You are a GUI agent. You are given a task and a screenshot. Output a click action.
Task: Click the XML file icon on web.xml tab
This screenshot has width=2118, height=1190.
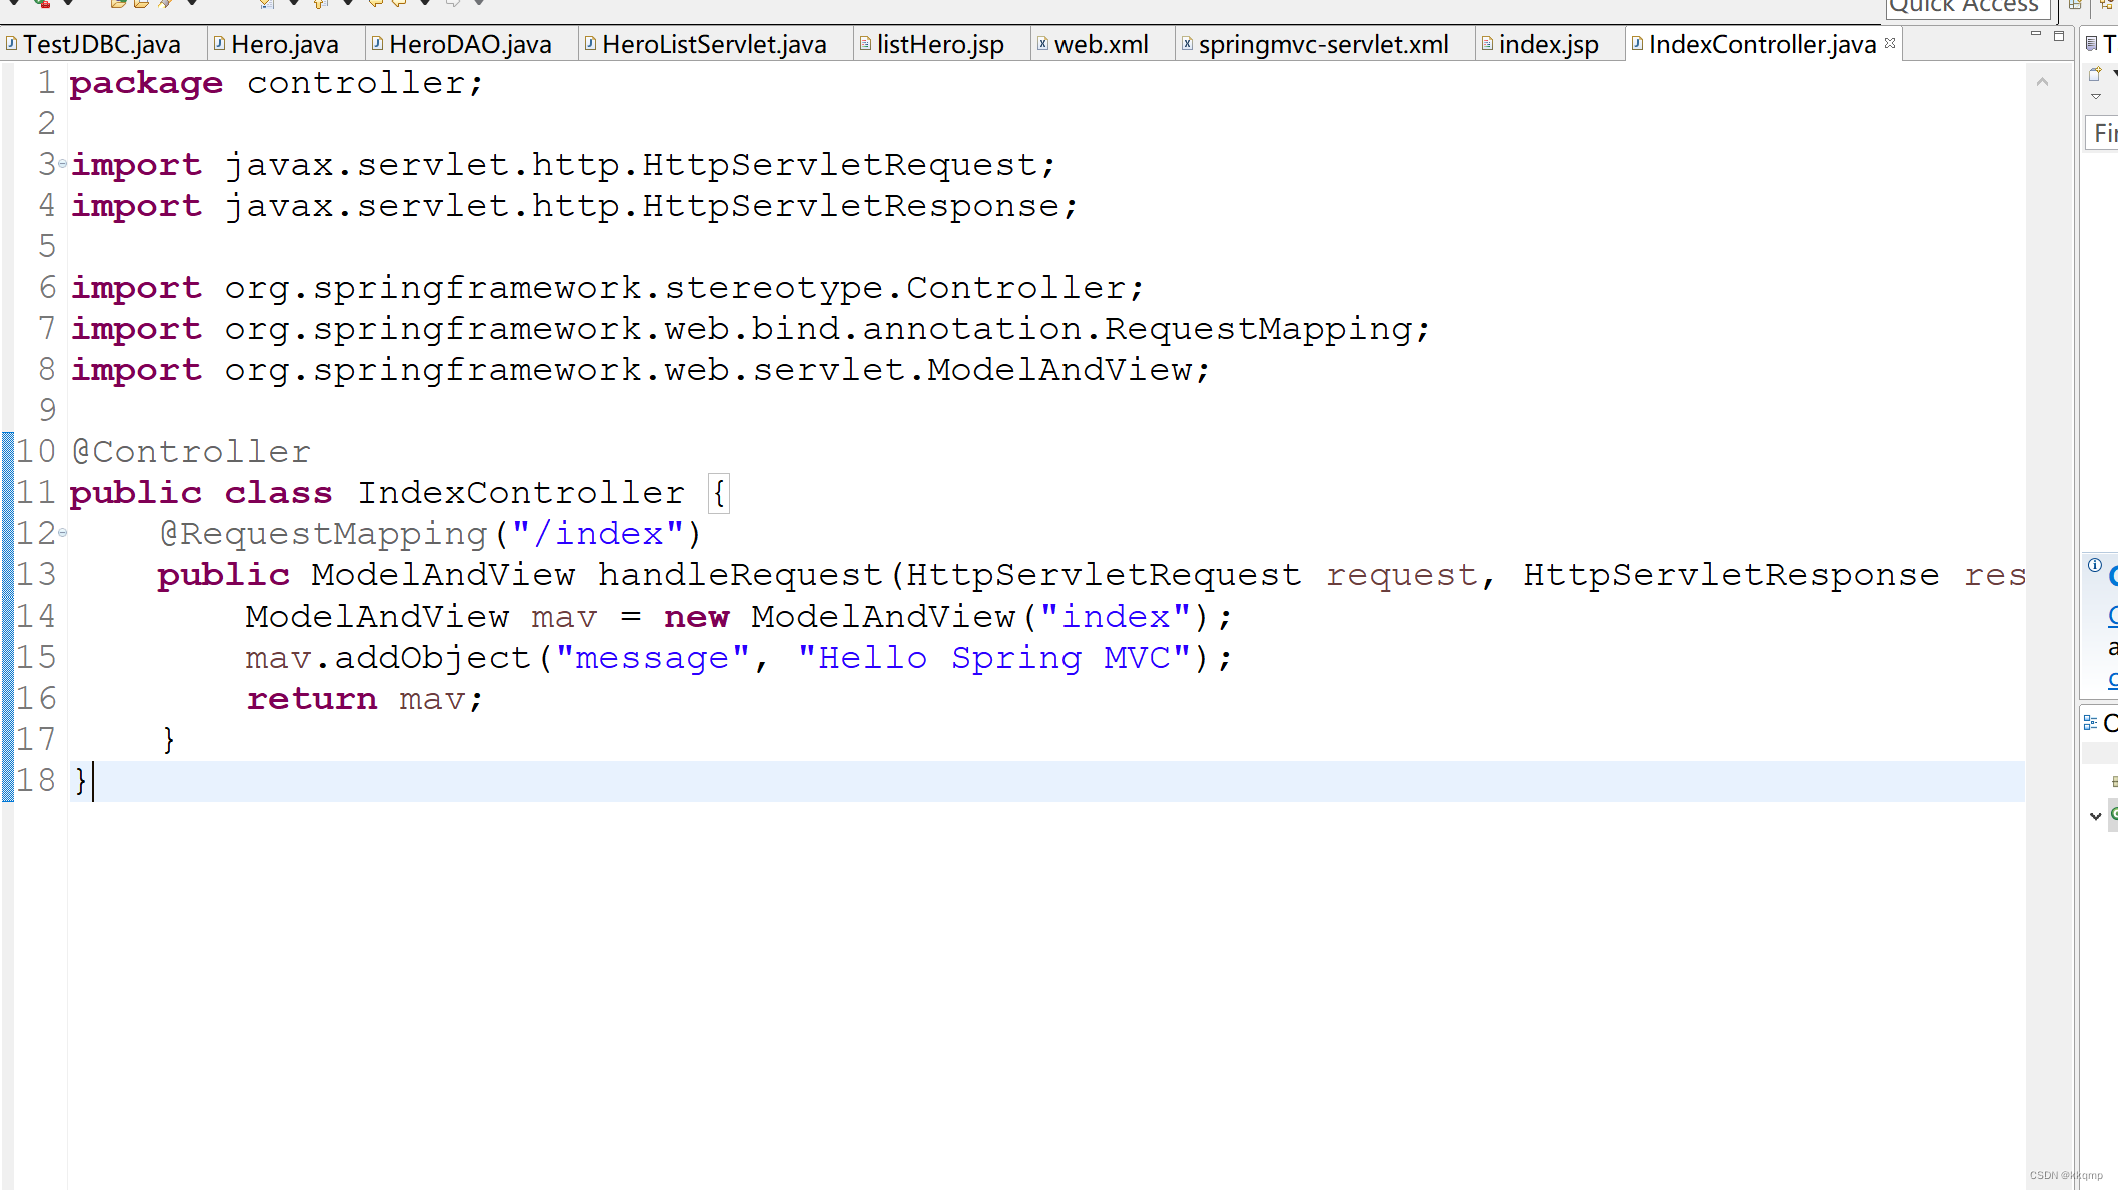[x=1042, y=43]
